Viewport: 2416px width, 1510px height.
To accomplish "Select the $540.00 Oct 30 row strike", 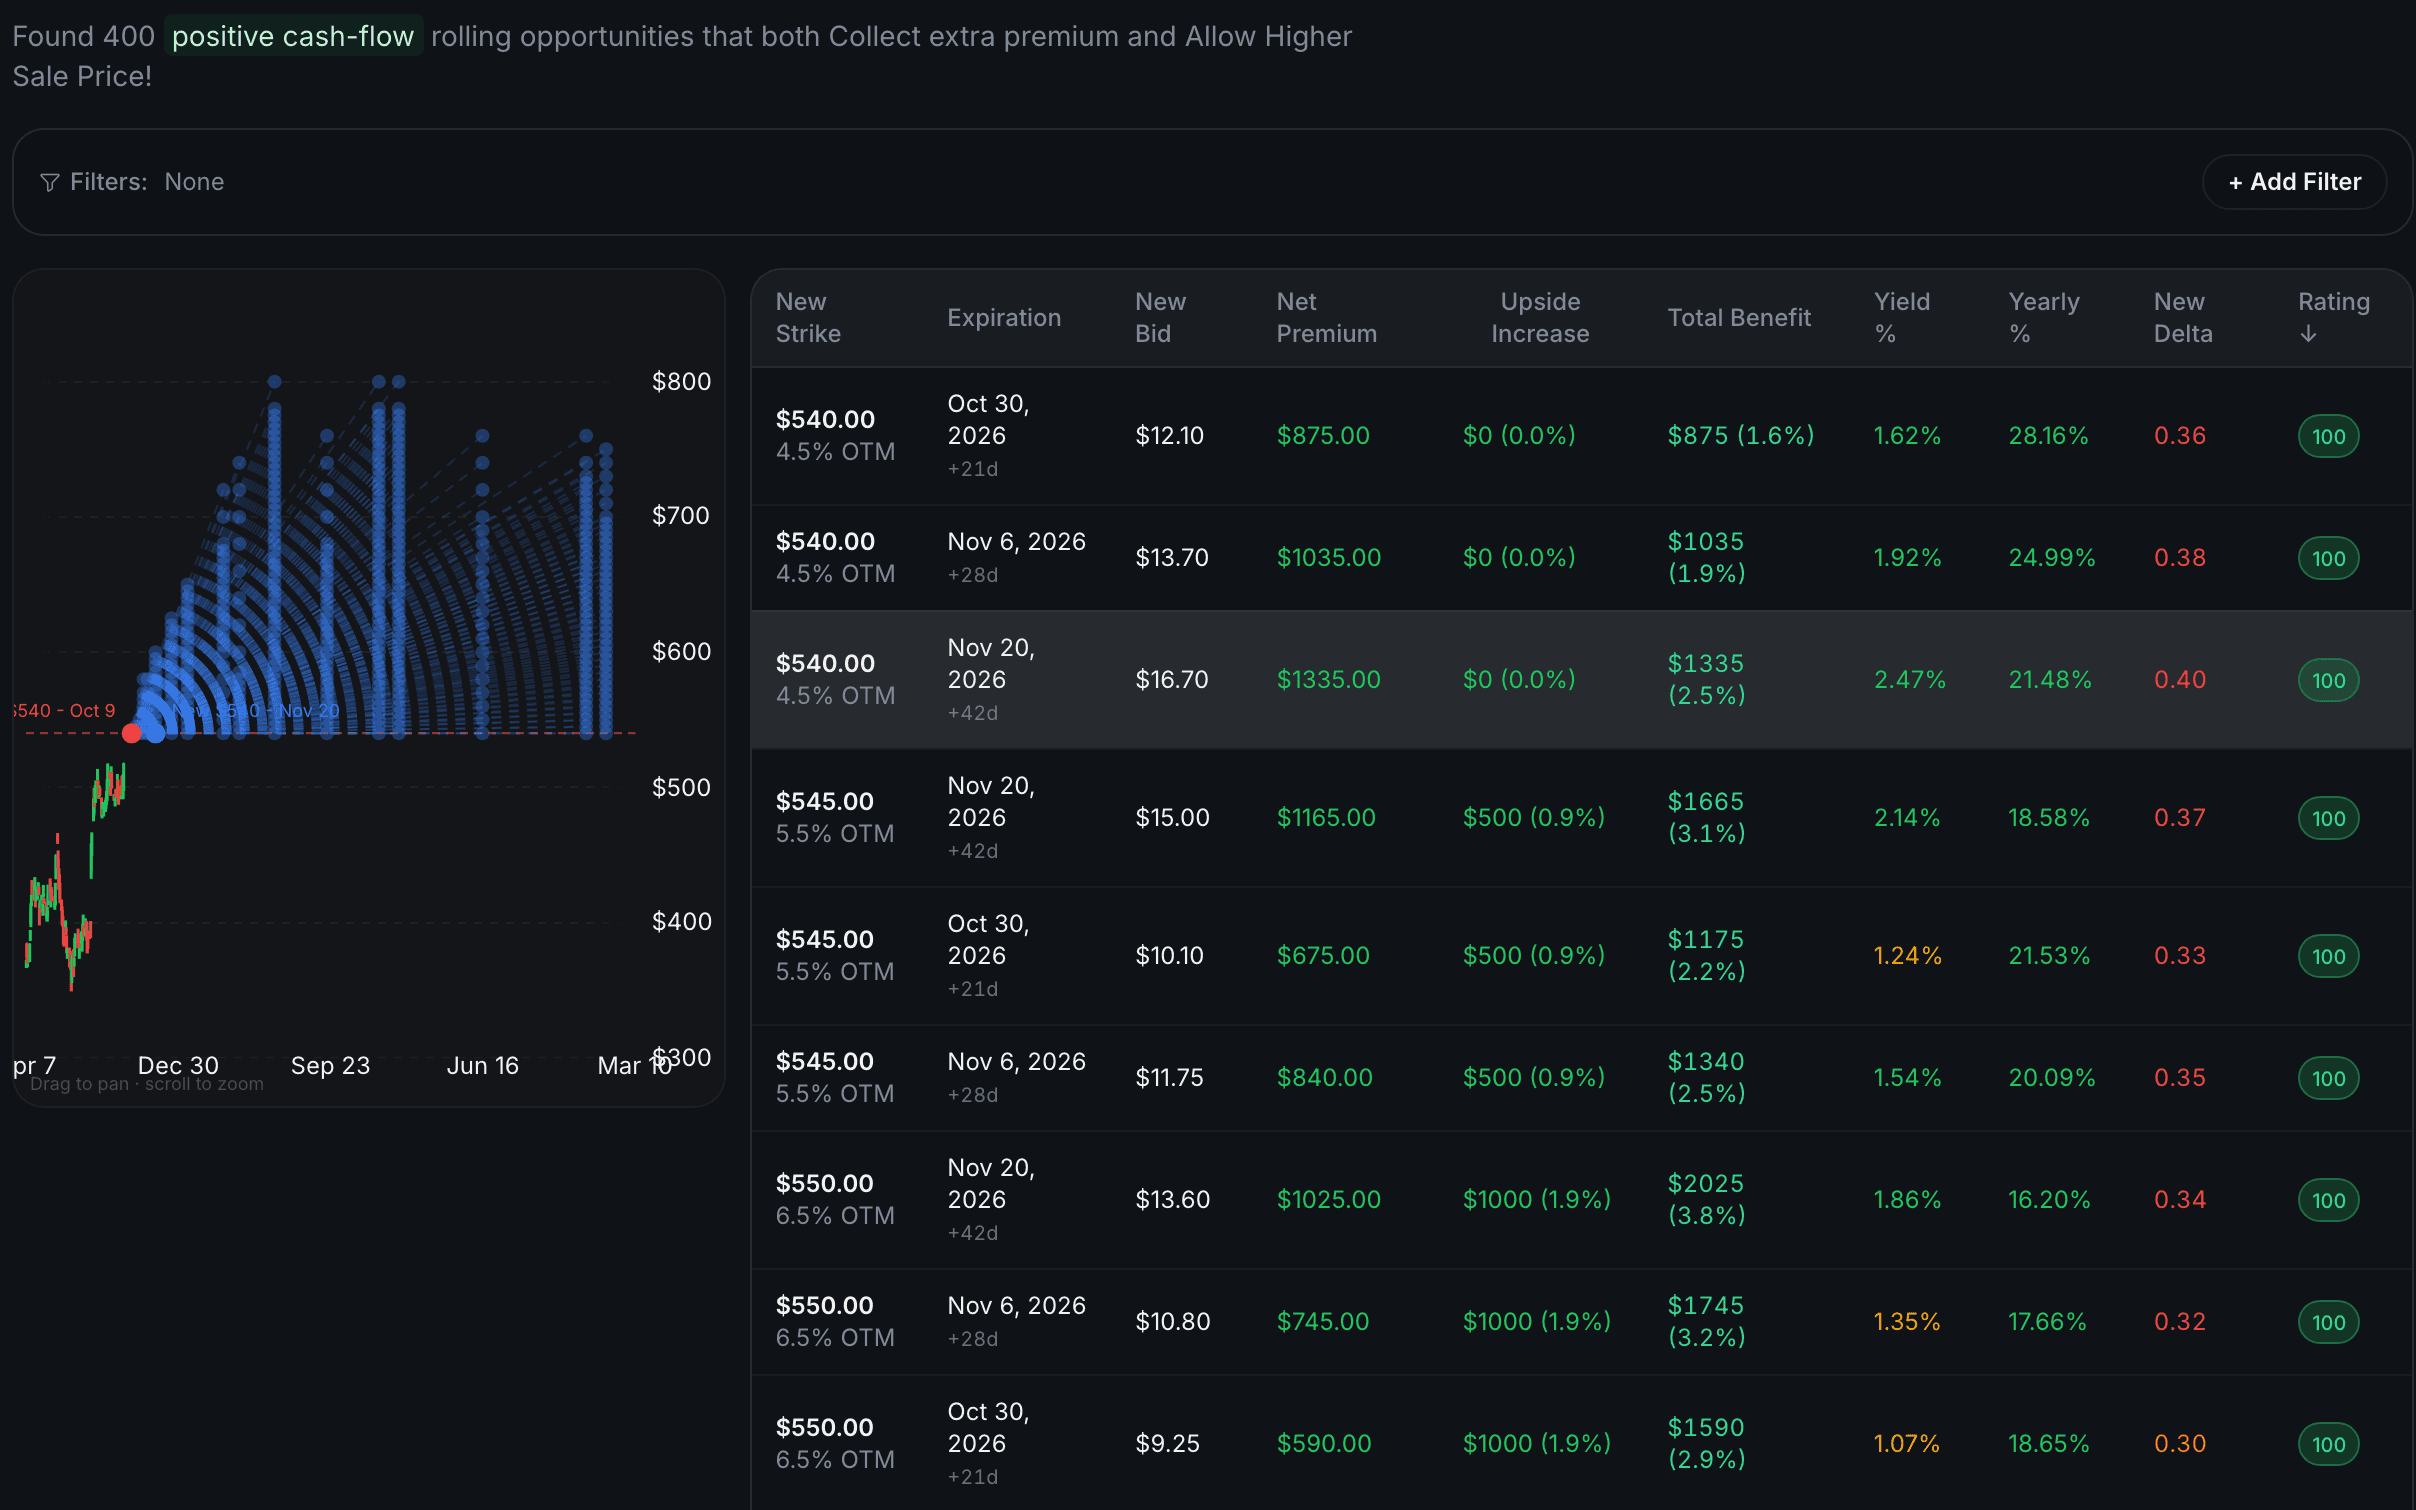I will coord(825,419).
